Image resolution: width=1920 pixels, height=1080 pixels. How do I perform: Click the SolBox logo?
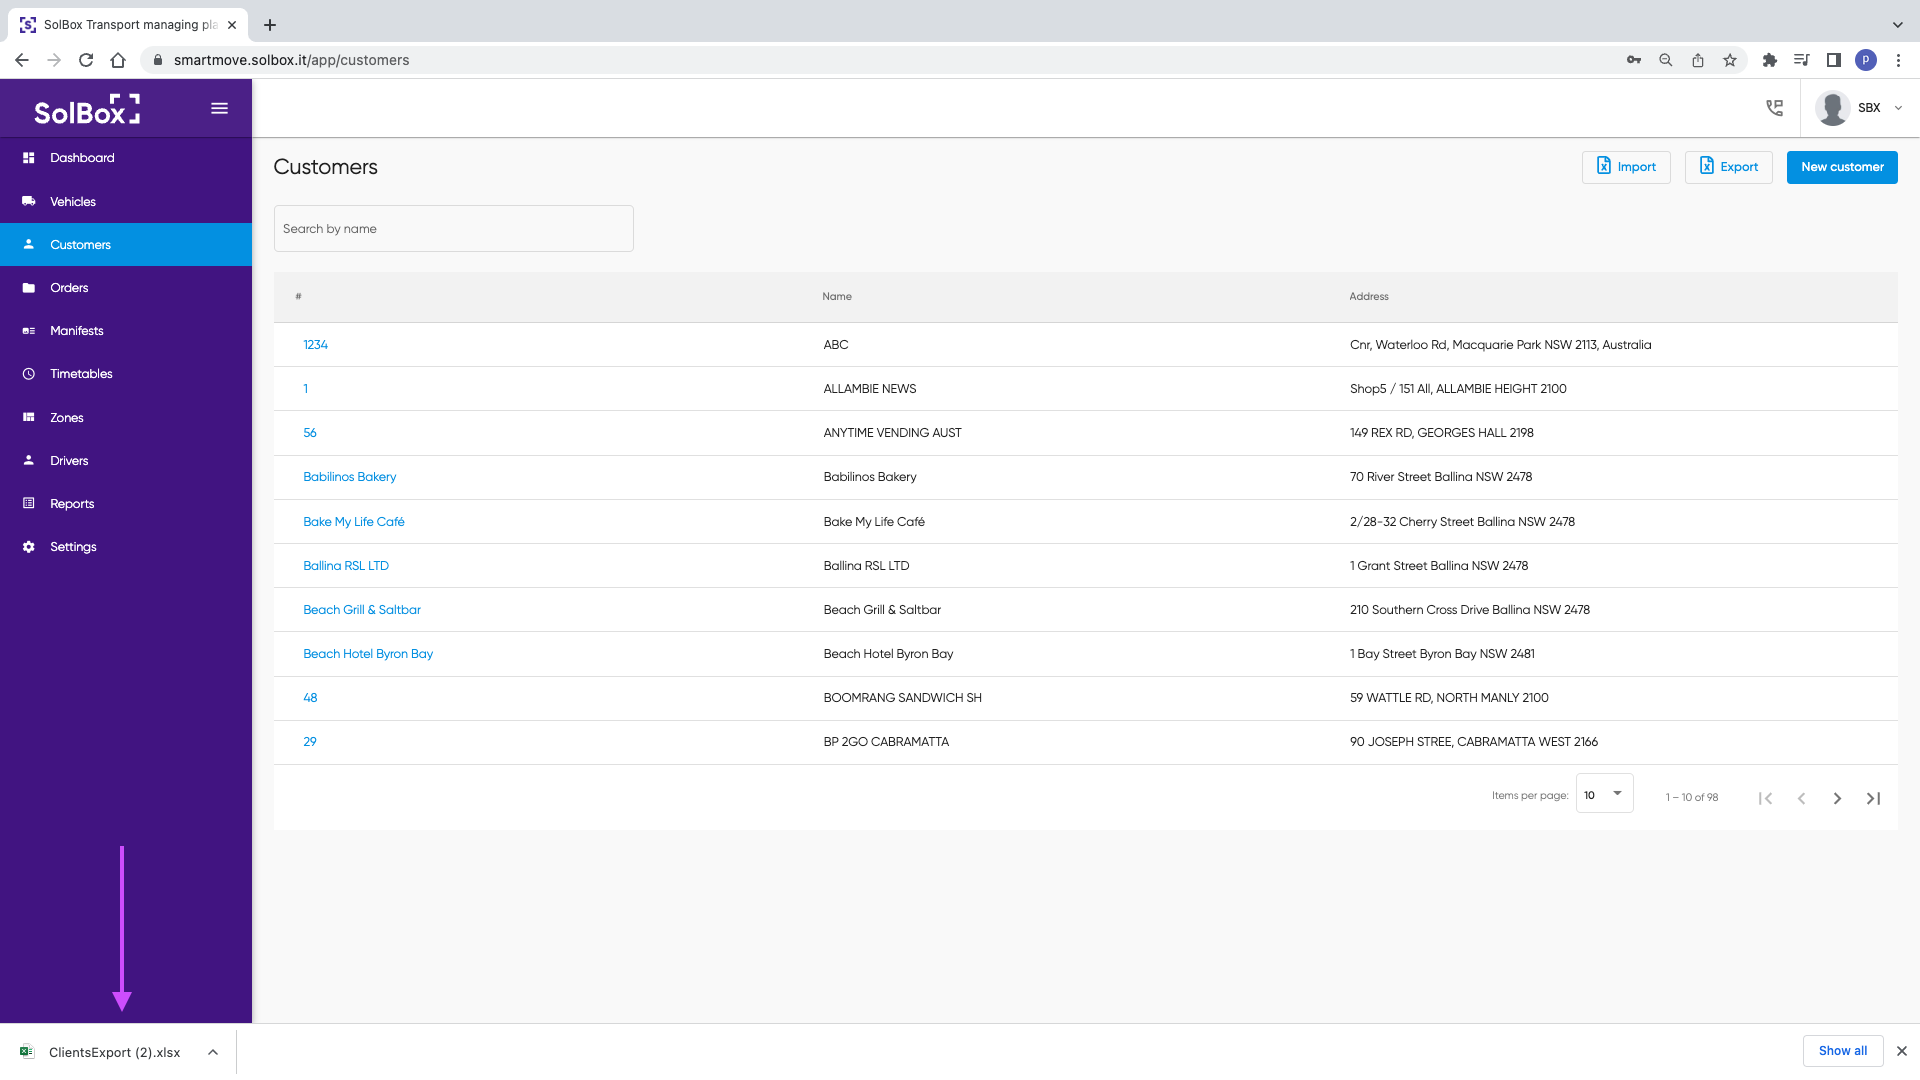87,109
